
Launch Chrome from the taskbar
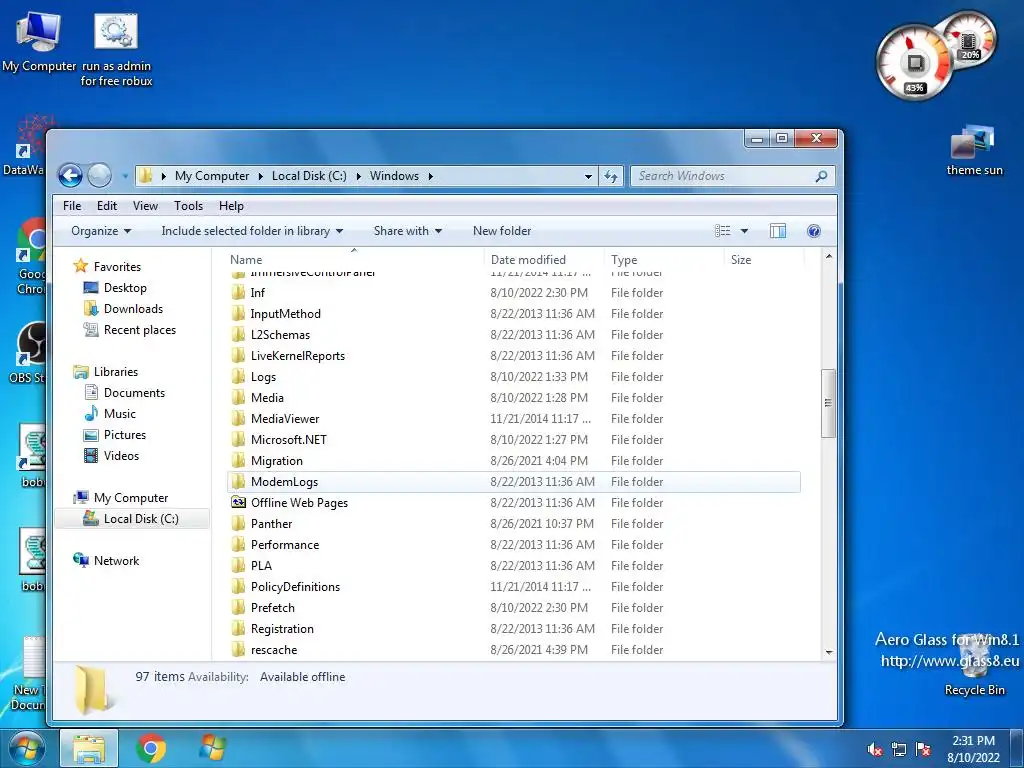pos(151,749)
